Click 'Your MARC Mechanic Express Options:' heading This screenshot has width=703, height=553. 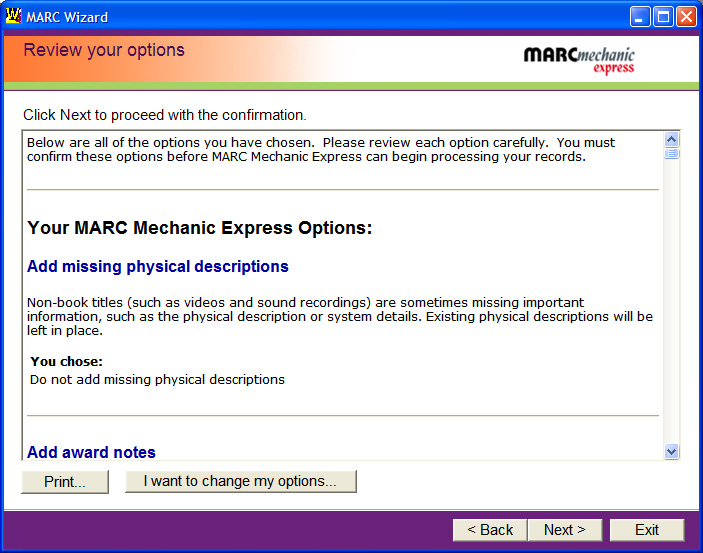coord(200,228)
